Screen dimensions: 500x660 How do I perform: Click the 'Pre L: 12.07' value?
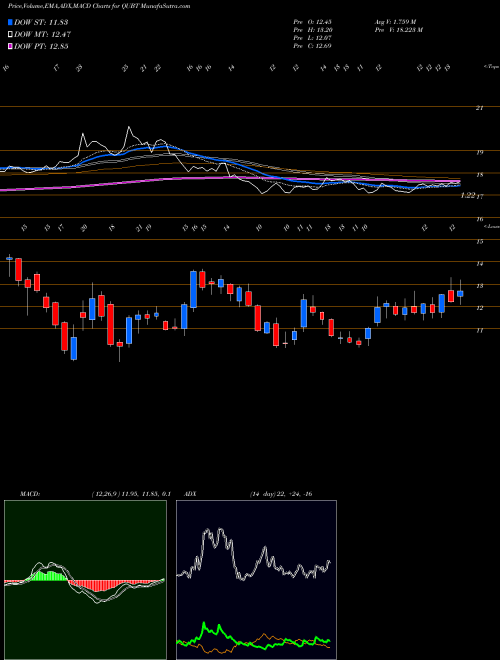tap(313, 38)
